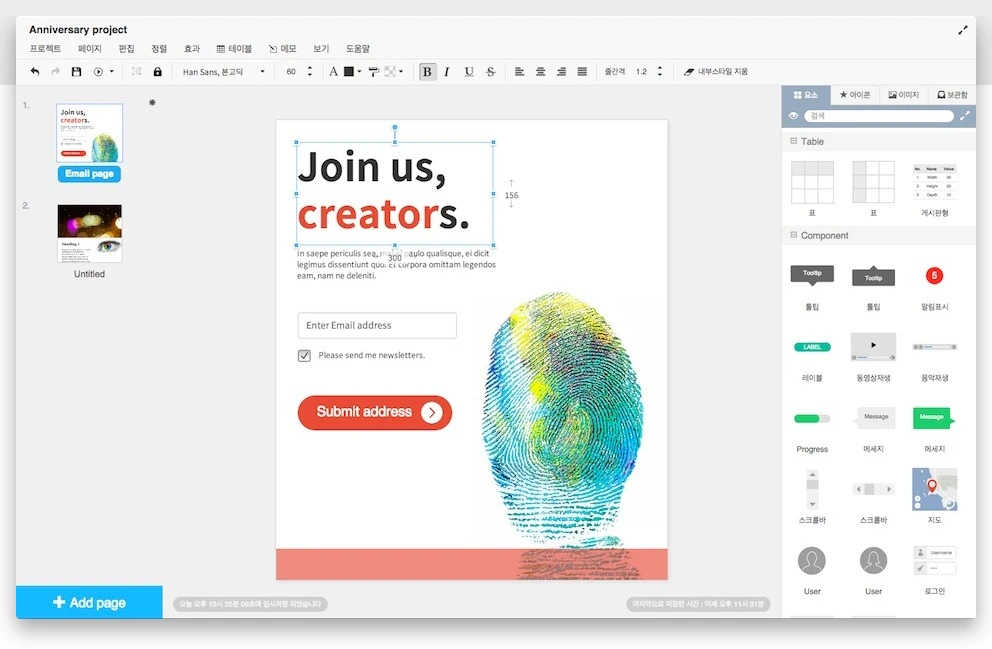Open the 프로젝트 menu

point(45,49)
